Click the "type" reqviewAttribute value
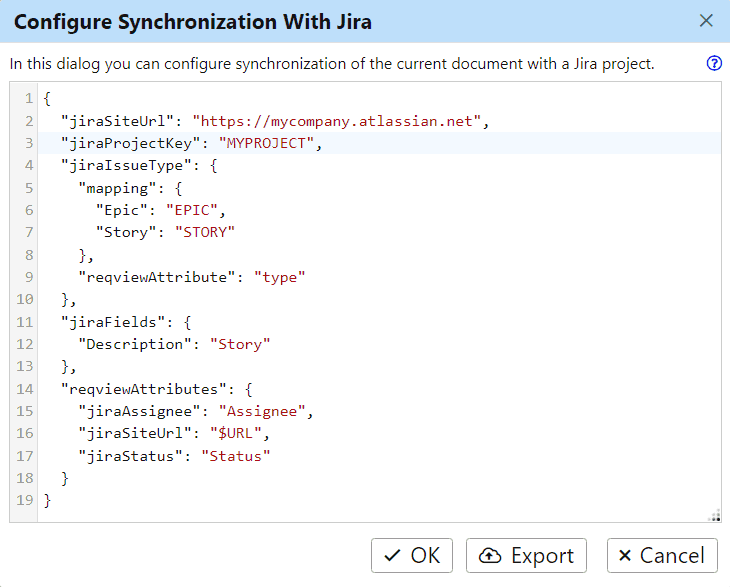 click(279, 277)
